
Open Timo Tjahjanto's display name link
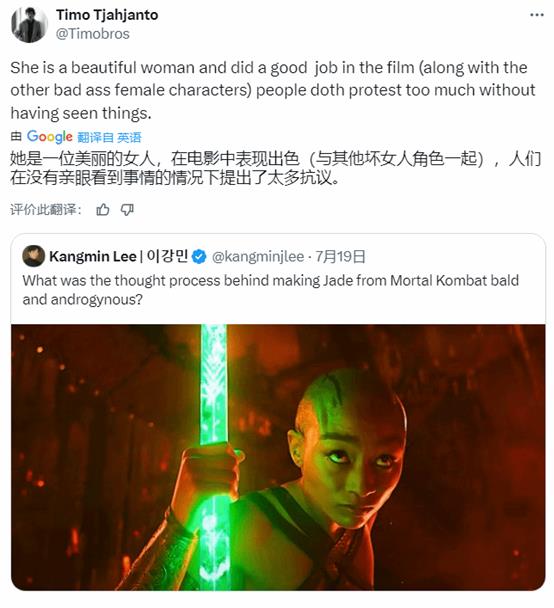click(x=107, y=15)
